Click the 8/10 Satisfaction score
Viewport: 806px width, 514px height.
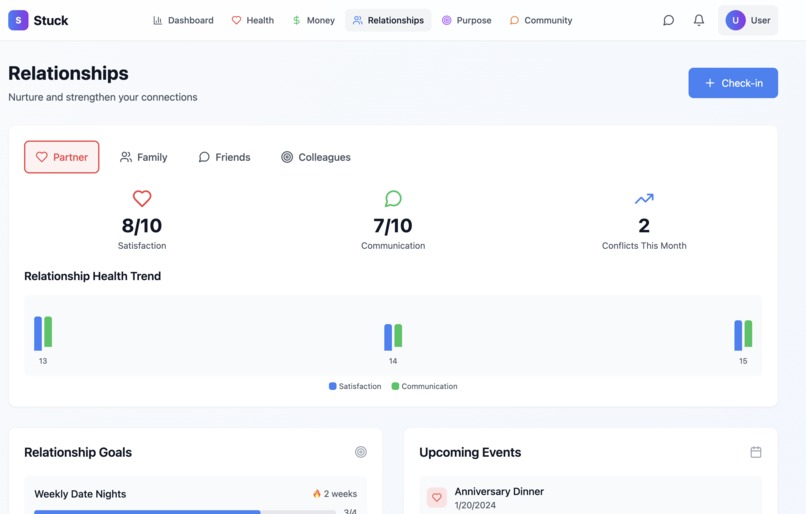pos(142,226)
